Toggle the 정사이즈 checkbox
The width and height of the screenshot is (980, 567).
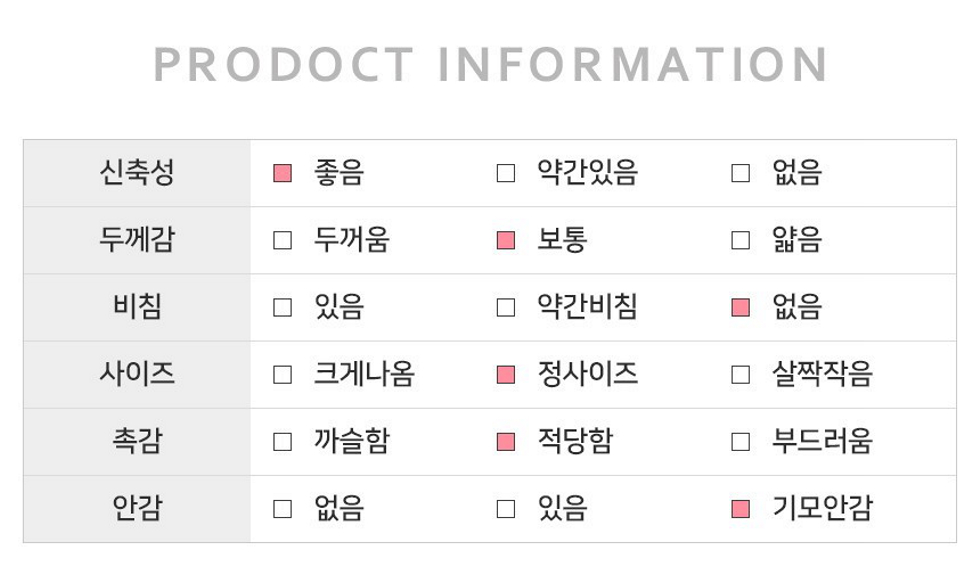tap(506, 375)
